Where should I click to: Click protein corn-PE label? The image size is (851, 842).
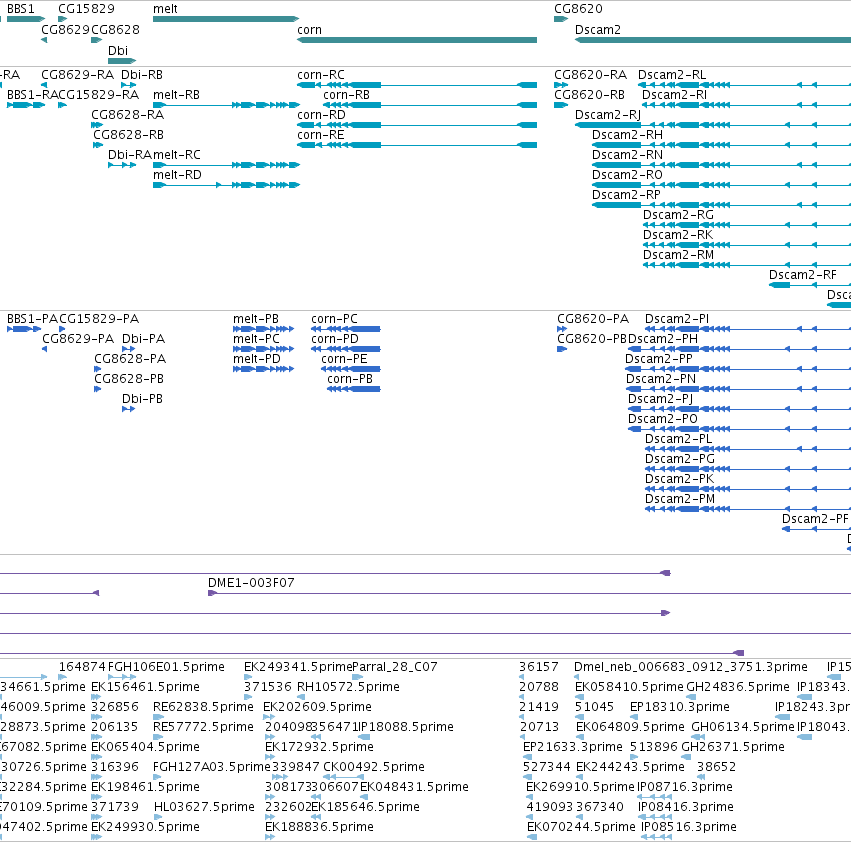pyautogui.click(x=344, y=359)
